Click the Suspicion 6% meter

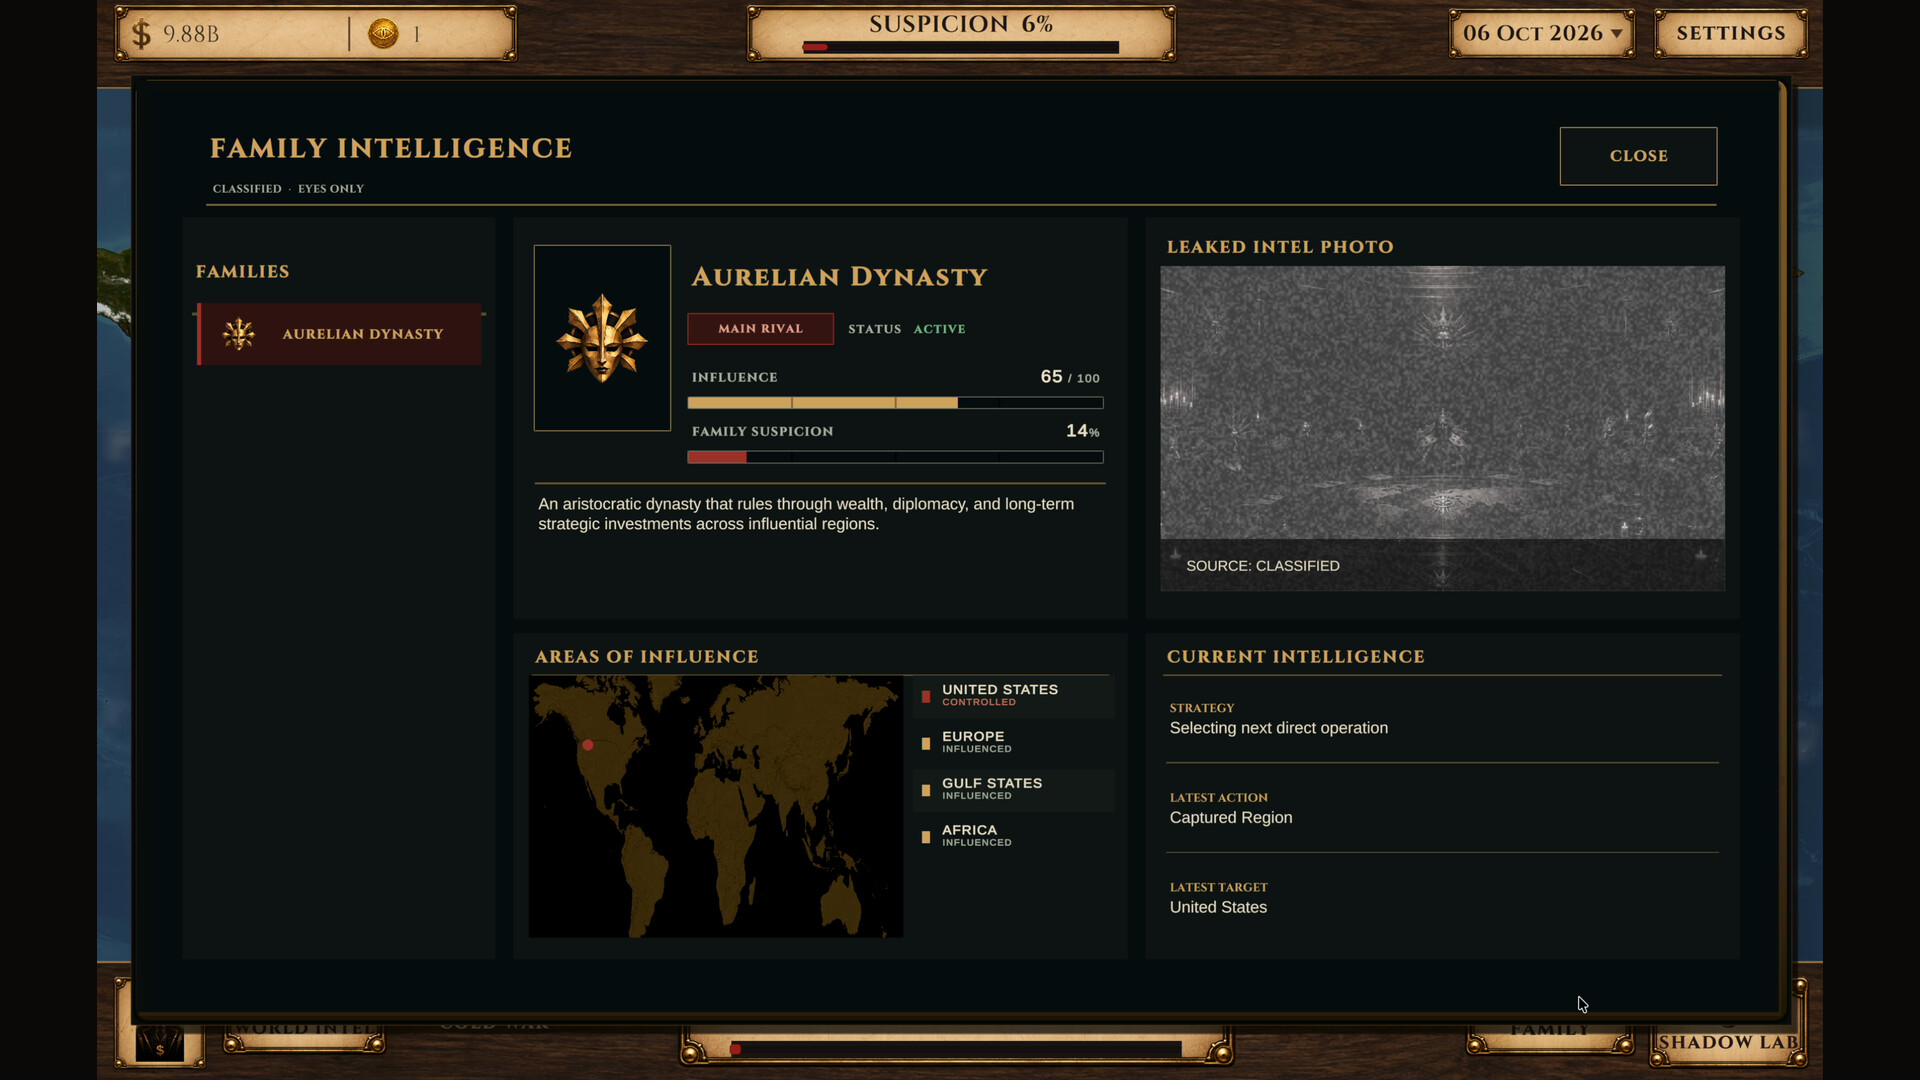[x=961, y=33]
